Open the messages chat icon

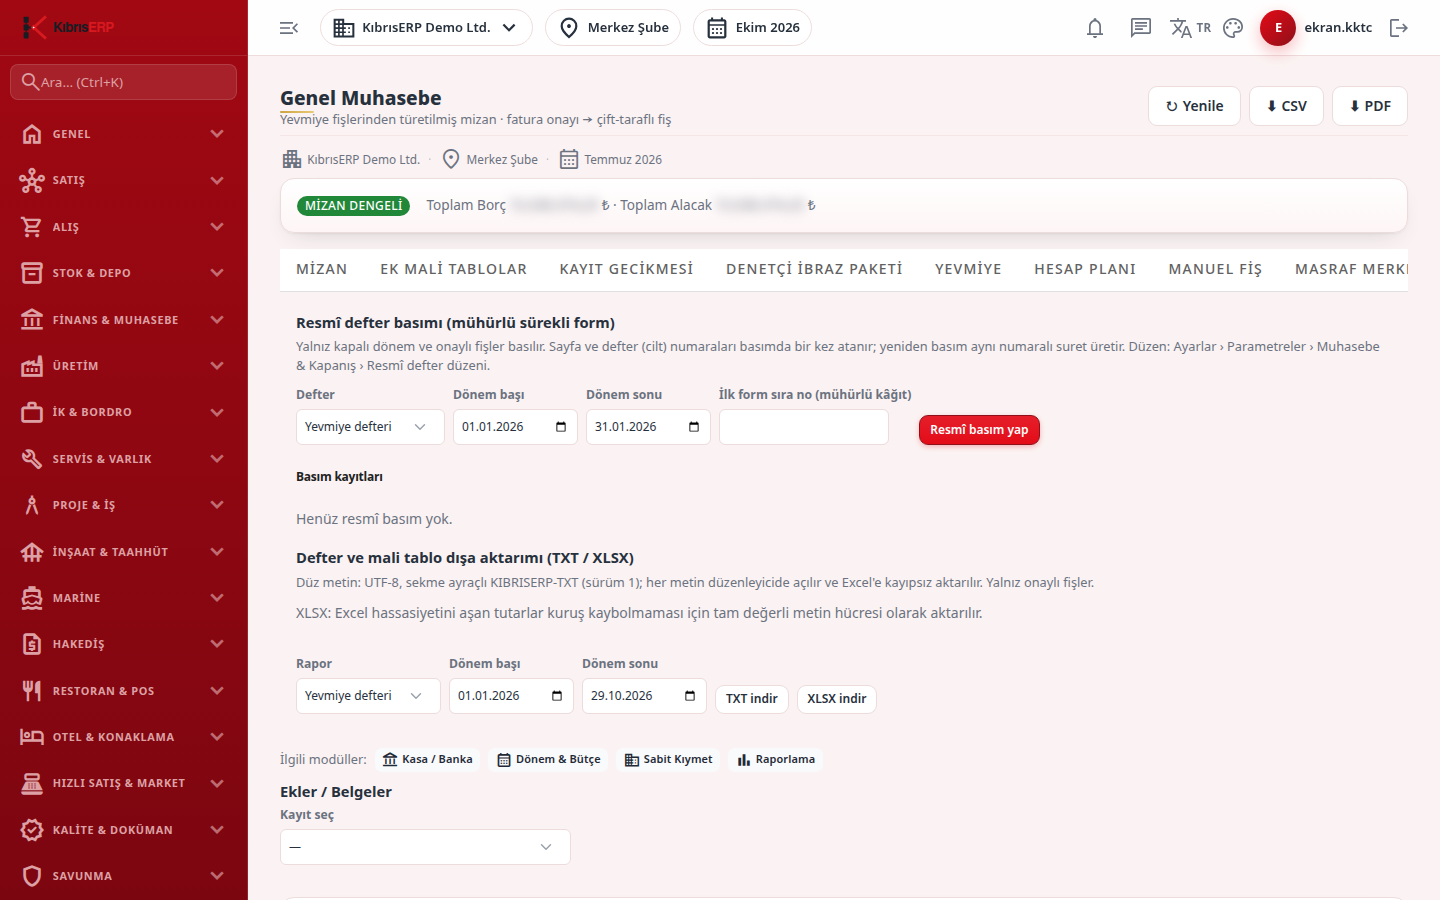point(1141,28)
